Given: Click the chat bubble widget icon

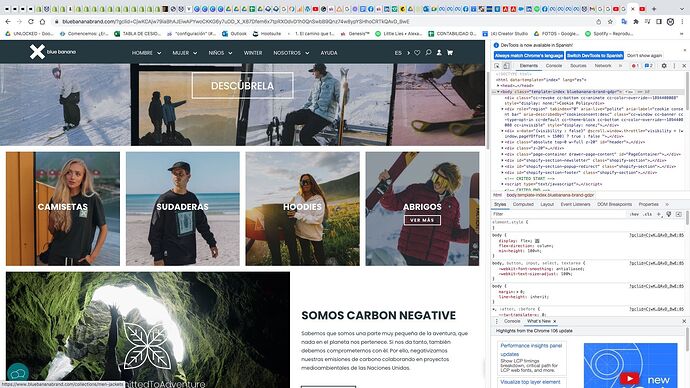Looking at the screenshot, I should click(x=18, y=373).
